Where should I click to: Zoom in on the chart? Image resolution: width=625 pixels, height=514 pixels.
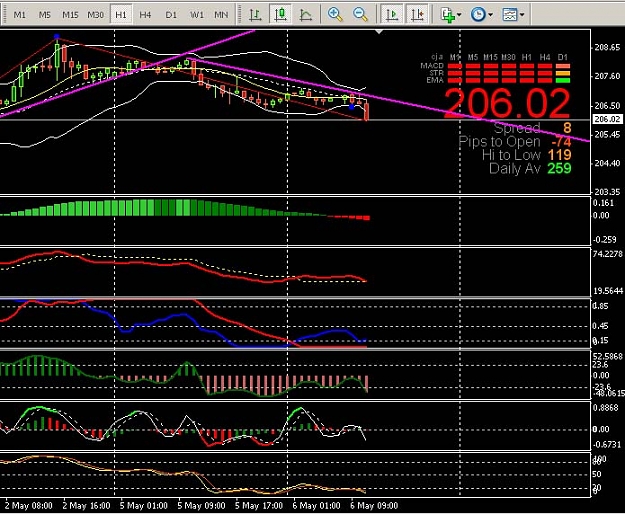click(x=335, y=15)
